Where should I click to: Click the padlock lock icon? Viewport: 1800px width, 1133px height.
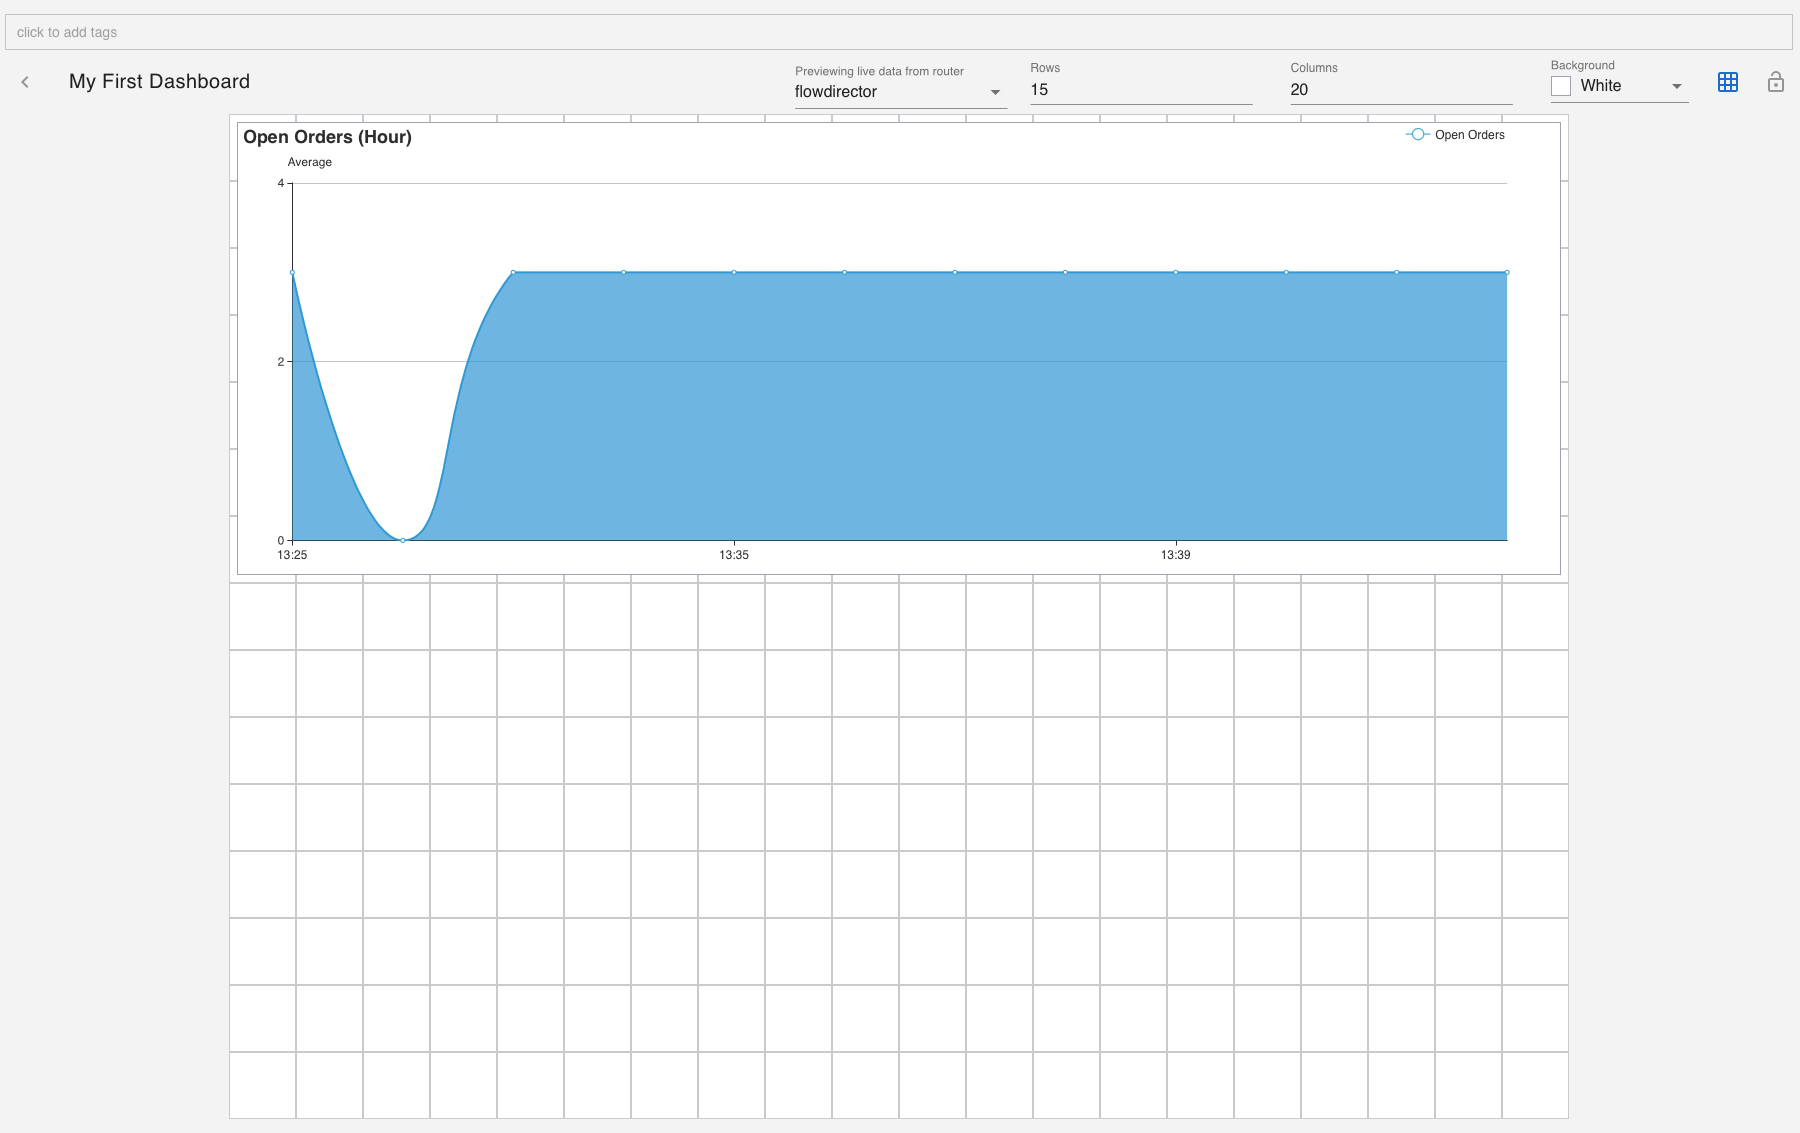(x=1776, y=82)
